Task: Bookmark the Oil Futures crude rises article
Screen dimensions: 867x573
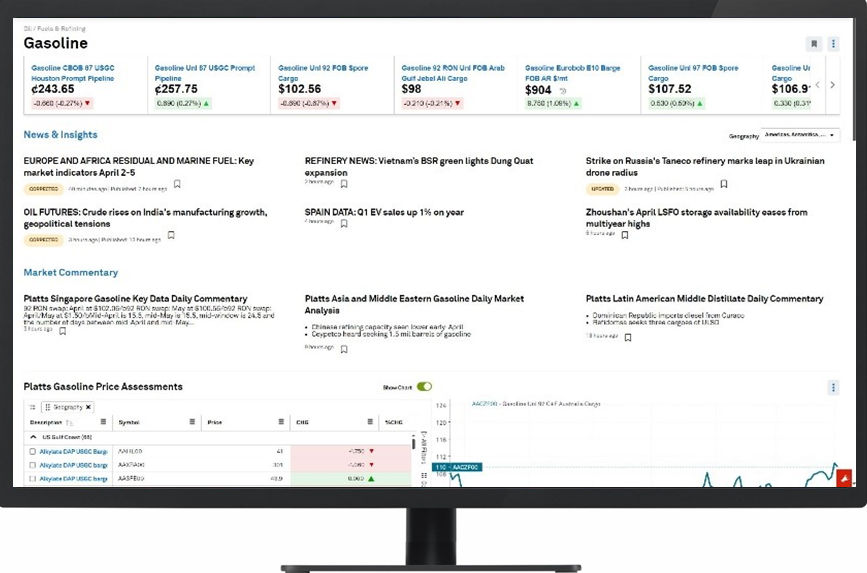Action: point(171,235)
